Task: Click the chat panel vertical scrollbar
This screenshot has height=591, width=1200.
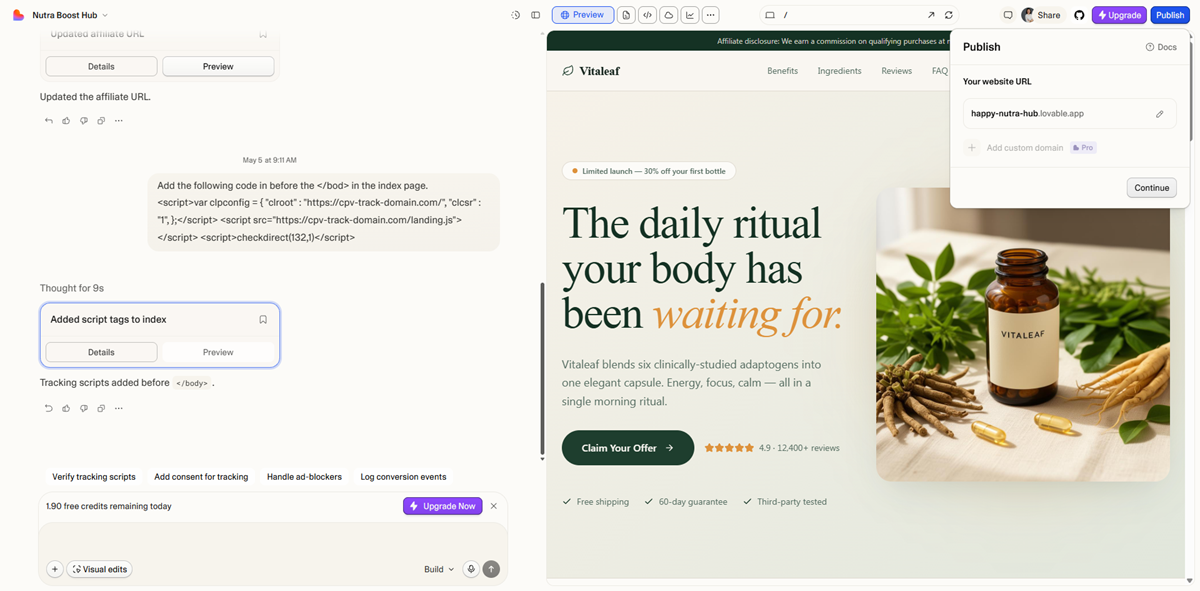Action: [542, 370]
